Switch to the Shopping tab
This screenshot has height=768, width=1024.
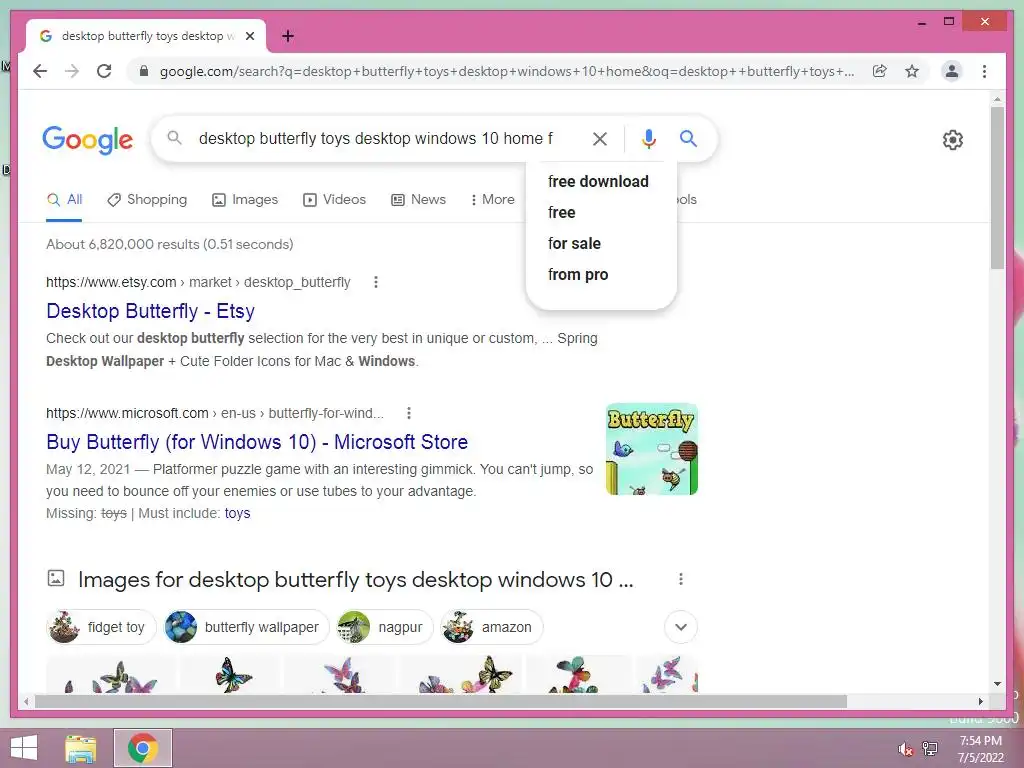pyautogui.click(x=147, y=200)
